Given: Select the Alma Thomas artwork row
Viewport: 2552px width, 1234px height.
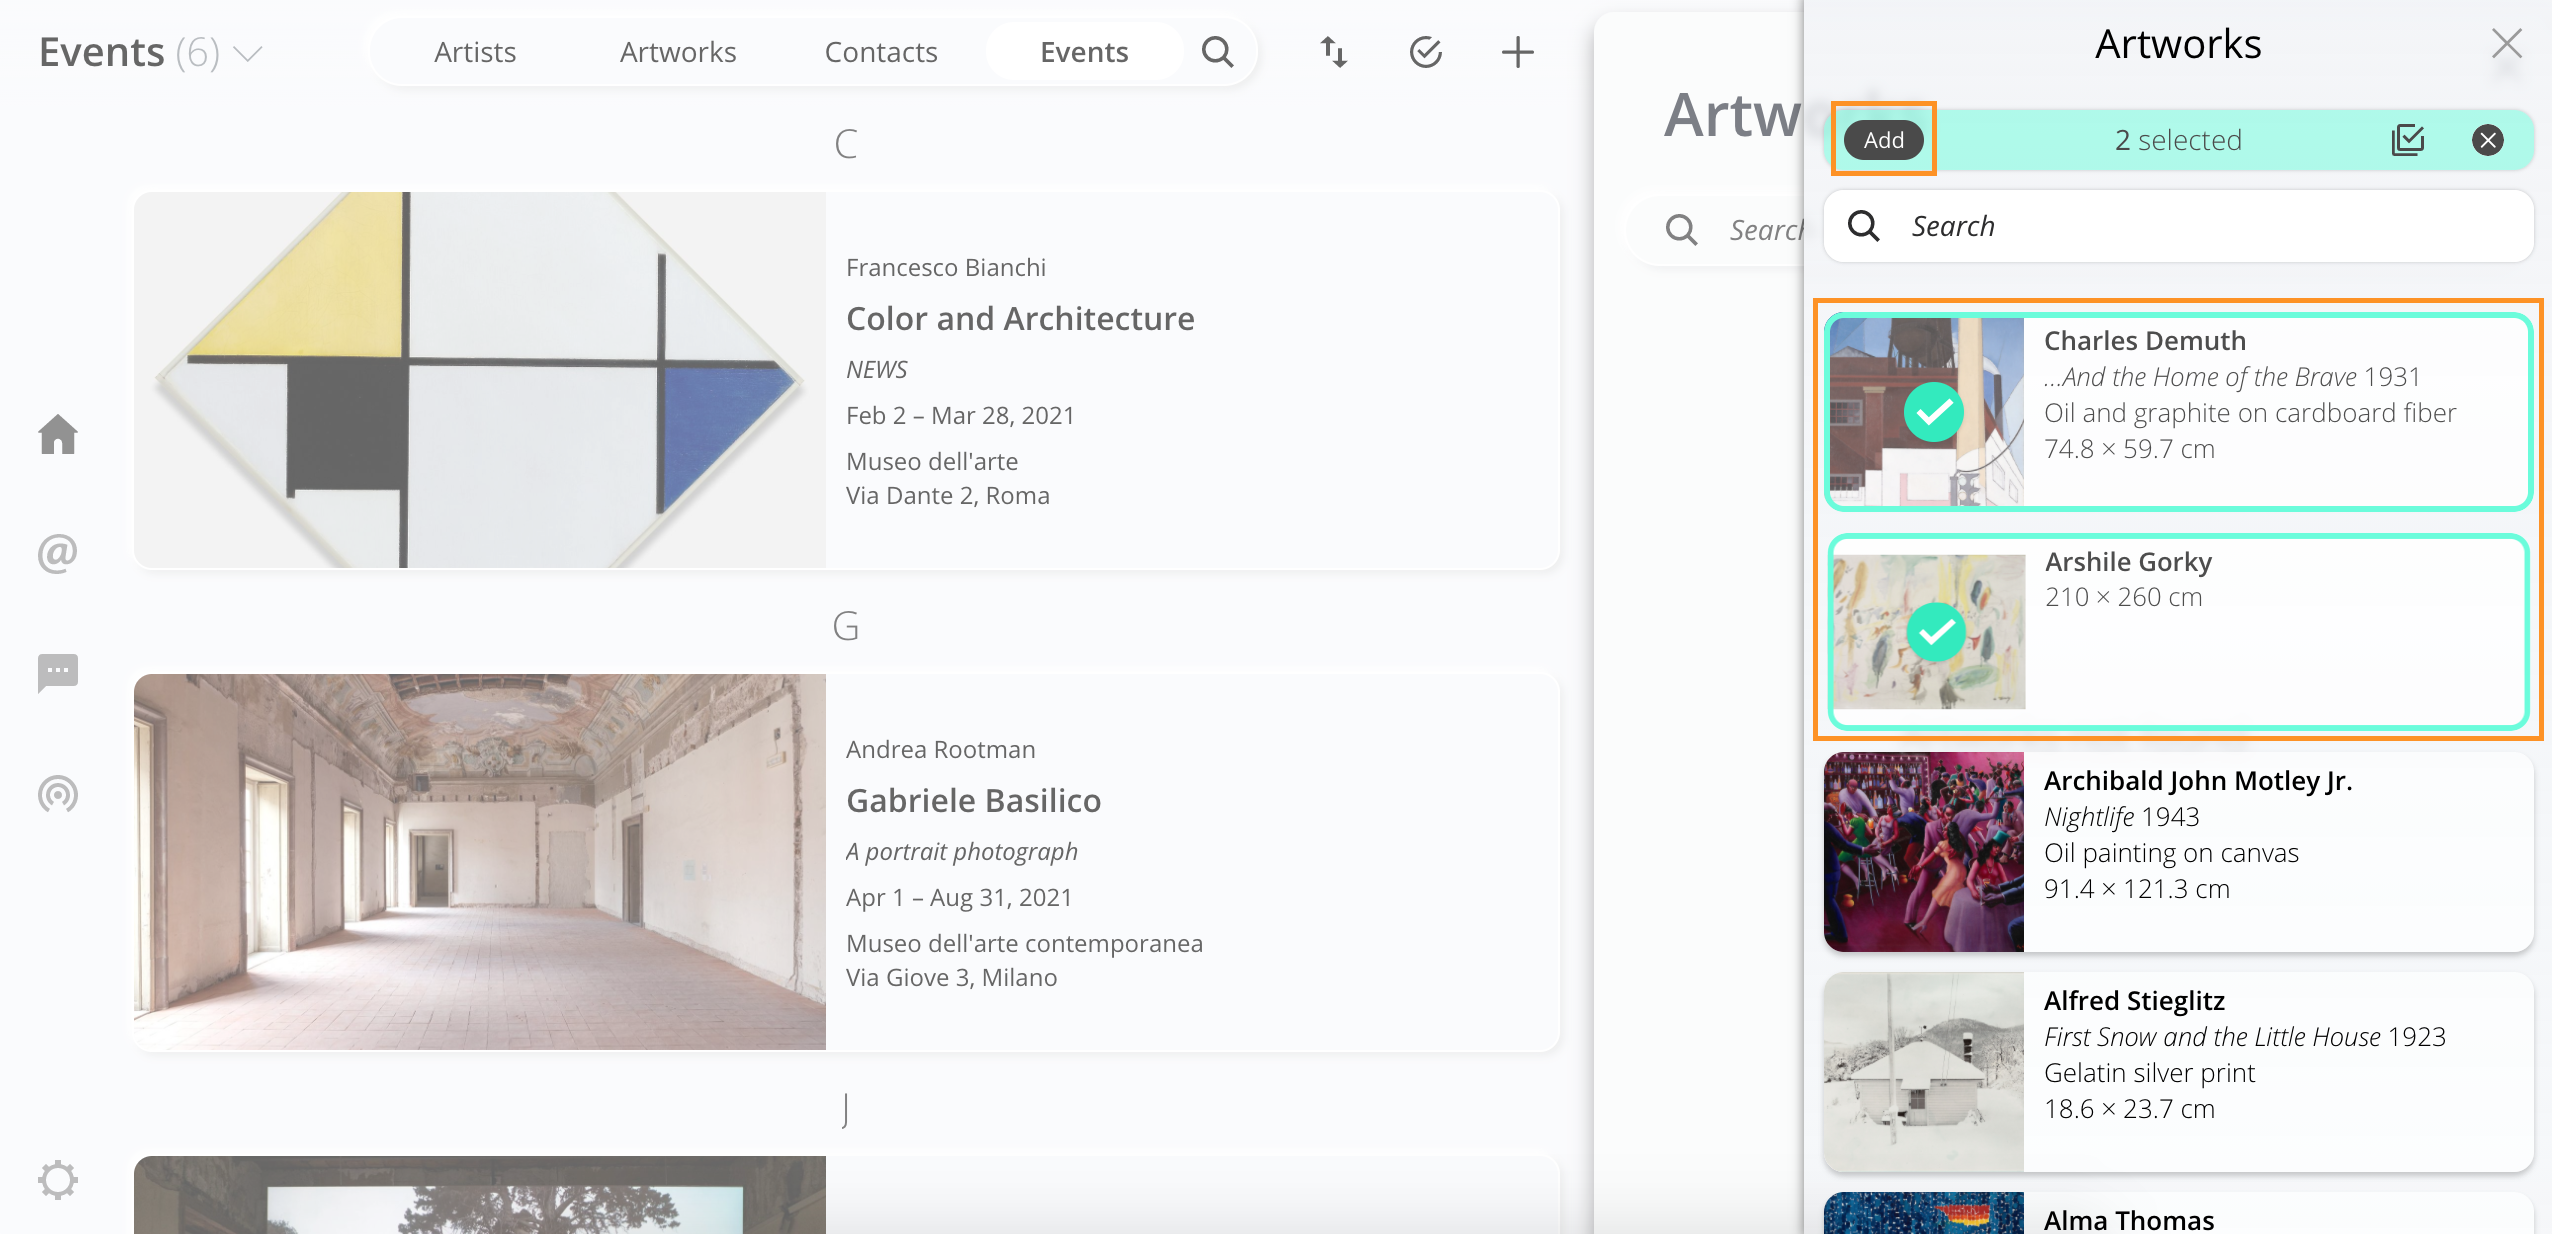Looking at the screenshot, I should pyautogui.click(x=2178, y=1213).
